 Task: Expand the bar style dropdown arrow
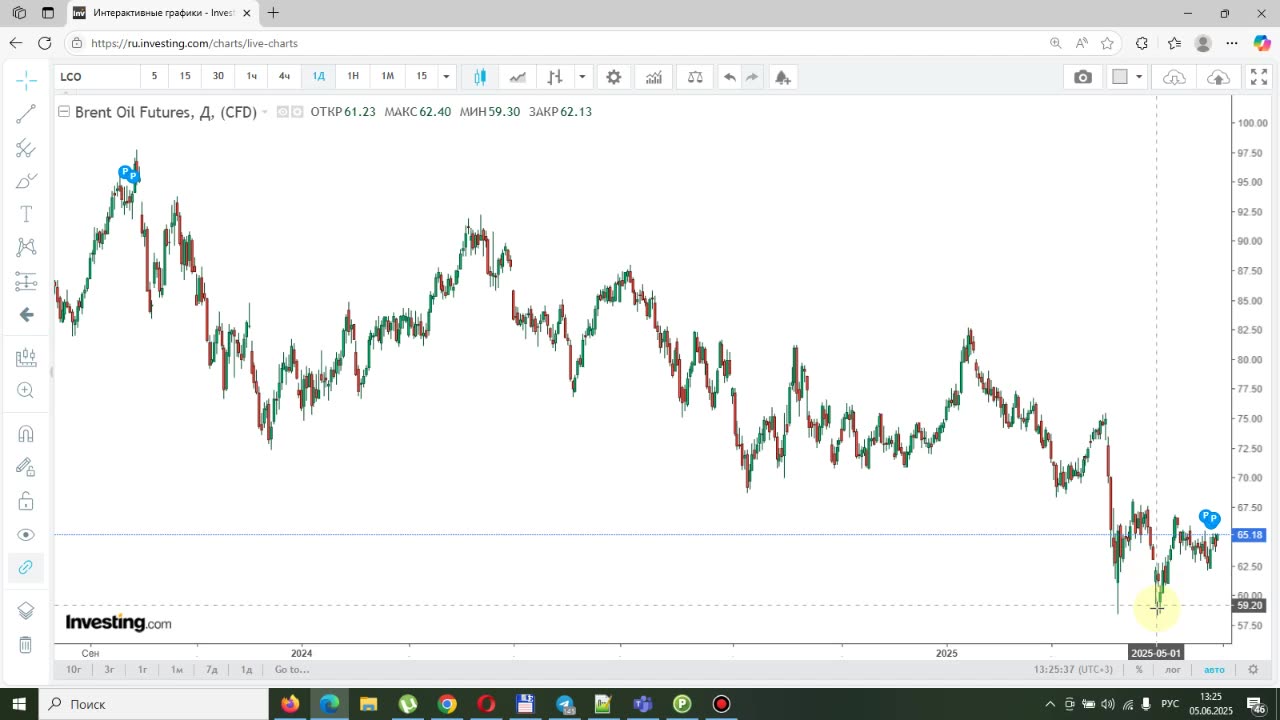(582, 77)
